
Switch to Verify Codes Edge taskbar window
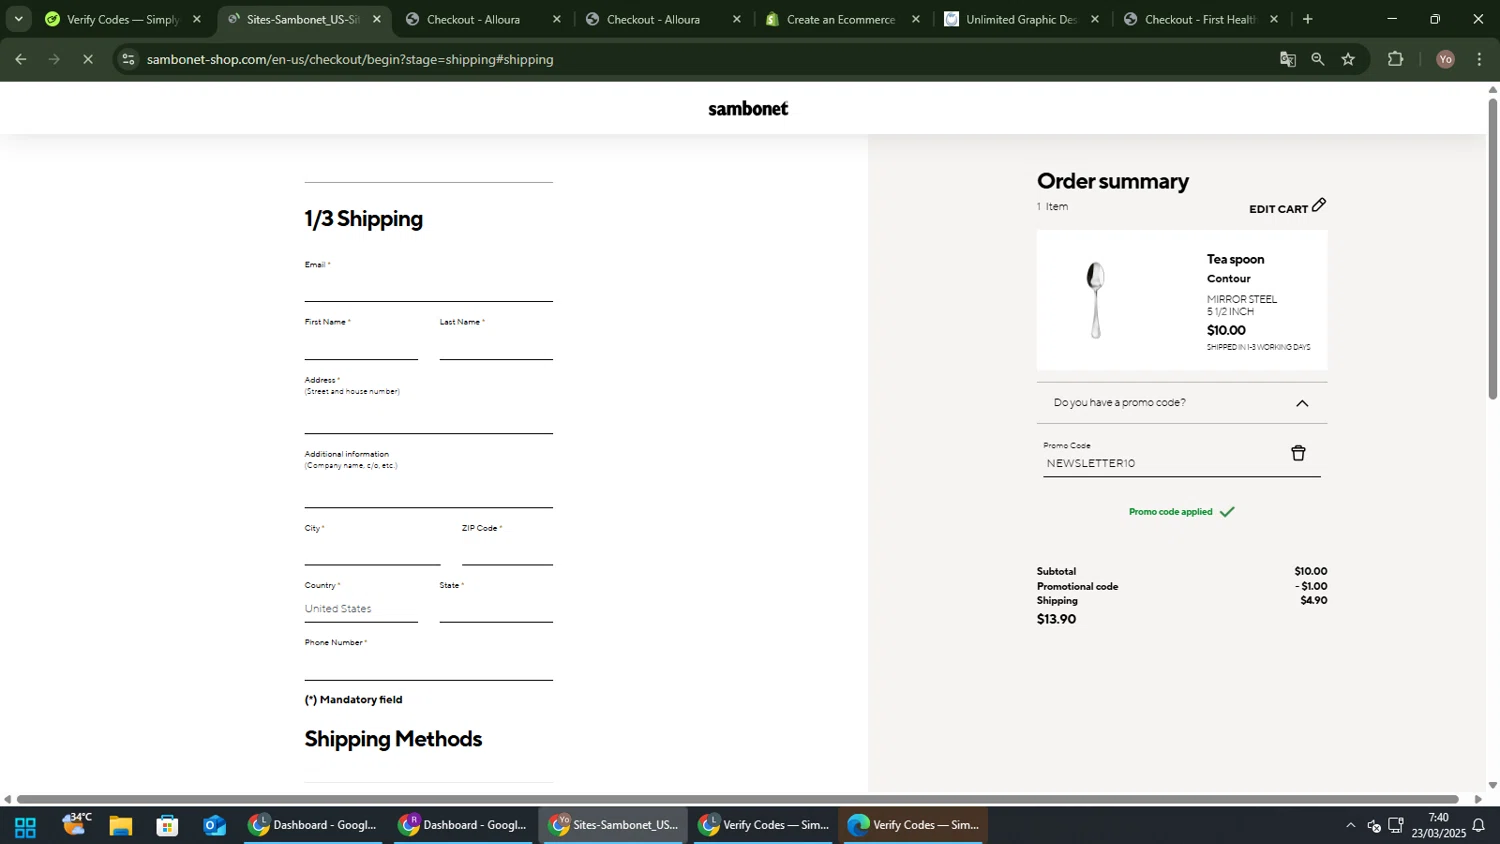(x=913, y=825)
